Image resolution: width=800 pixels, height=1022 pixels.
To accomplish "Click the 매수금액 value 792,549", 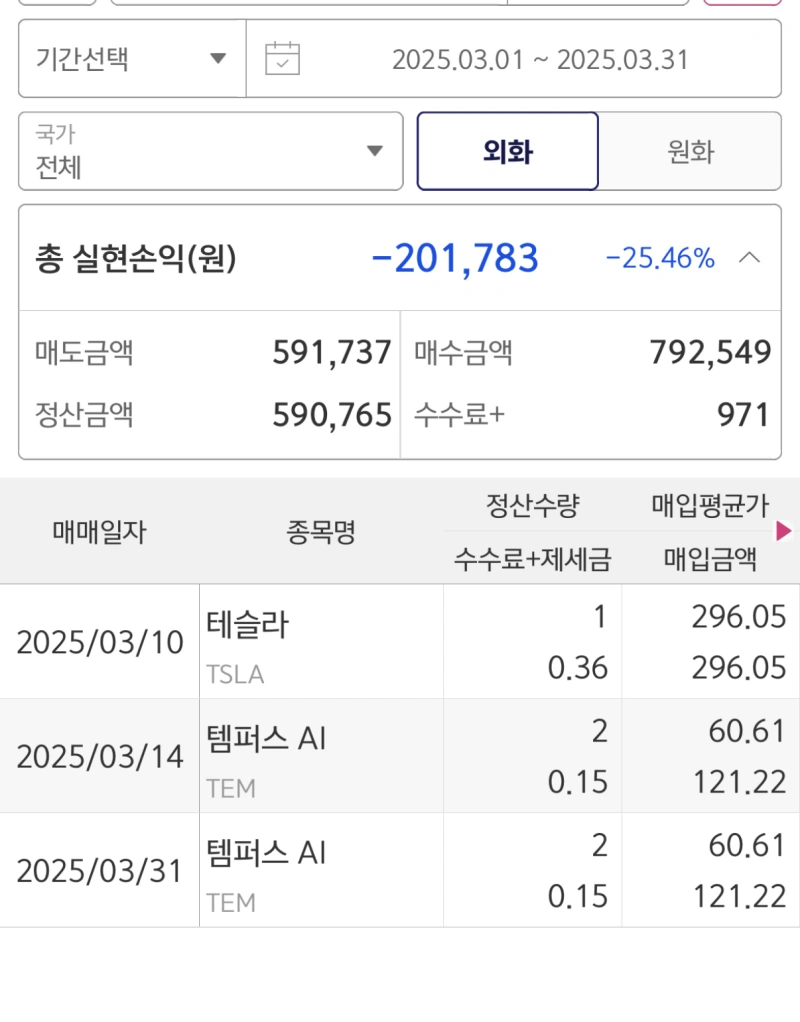I will pyautogui.click(x=711, y=353).
